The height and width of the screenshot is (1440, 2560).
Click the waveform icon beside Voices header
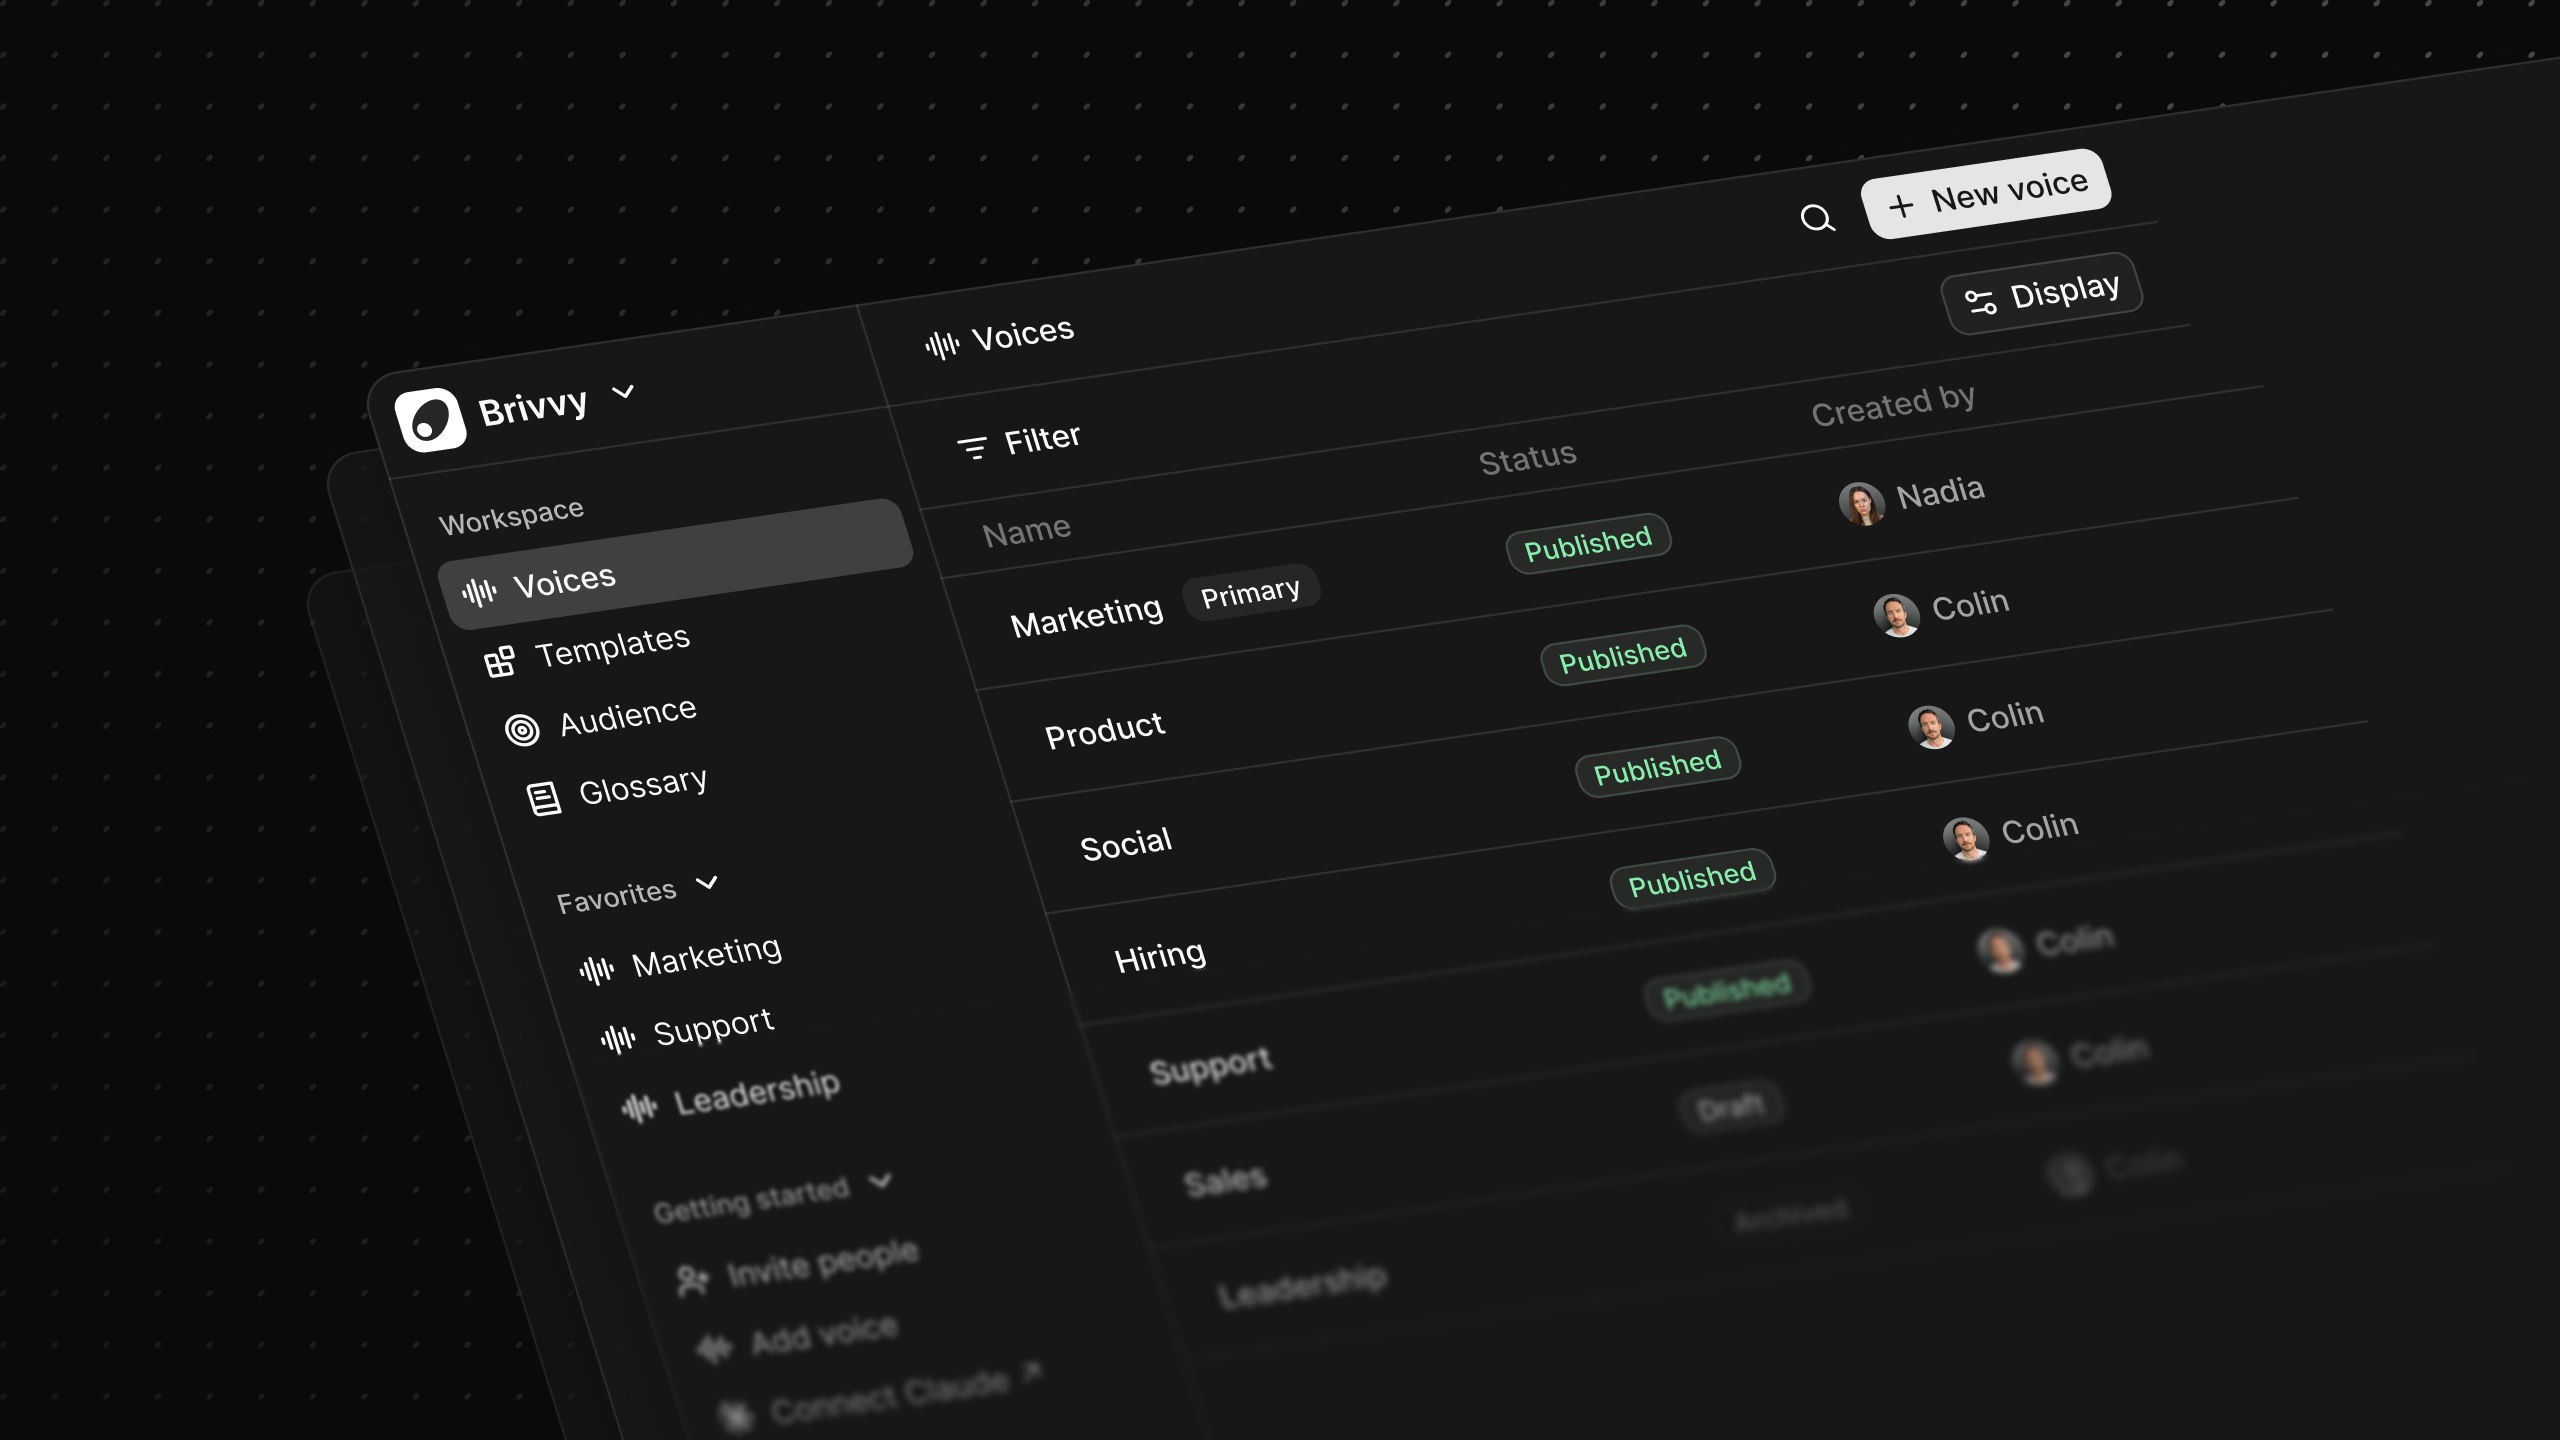coord(941,346)
